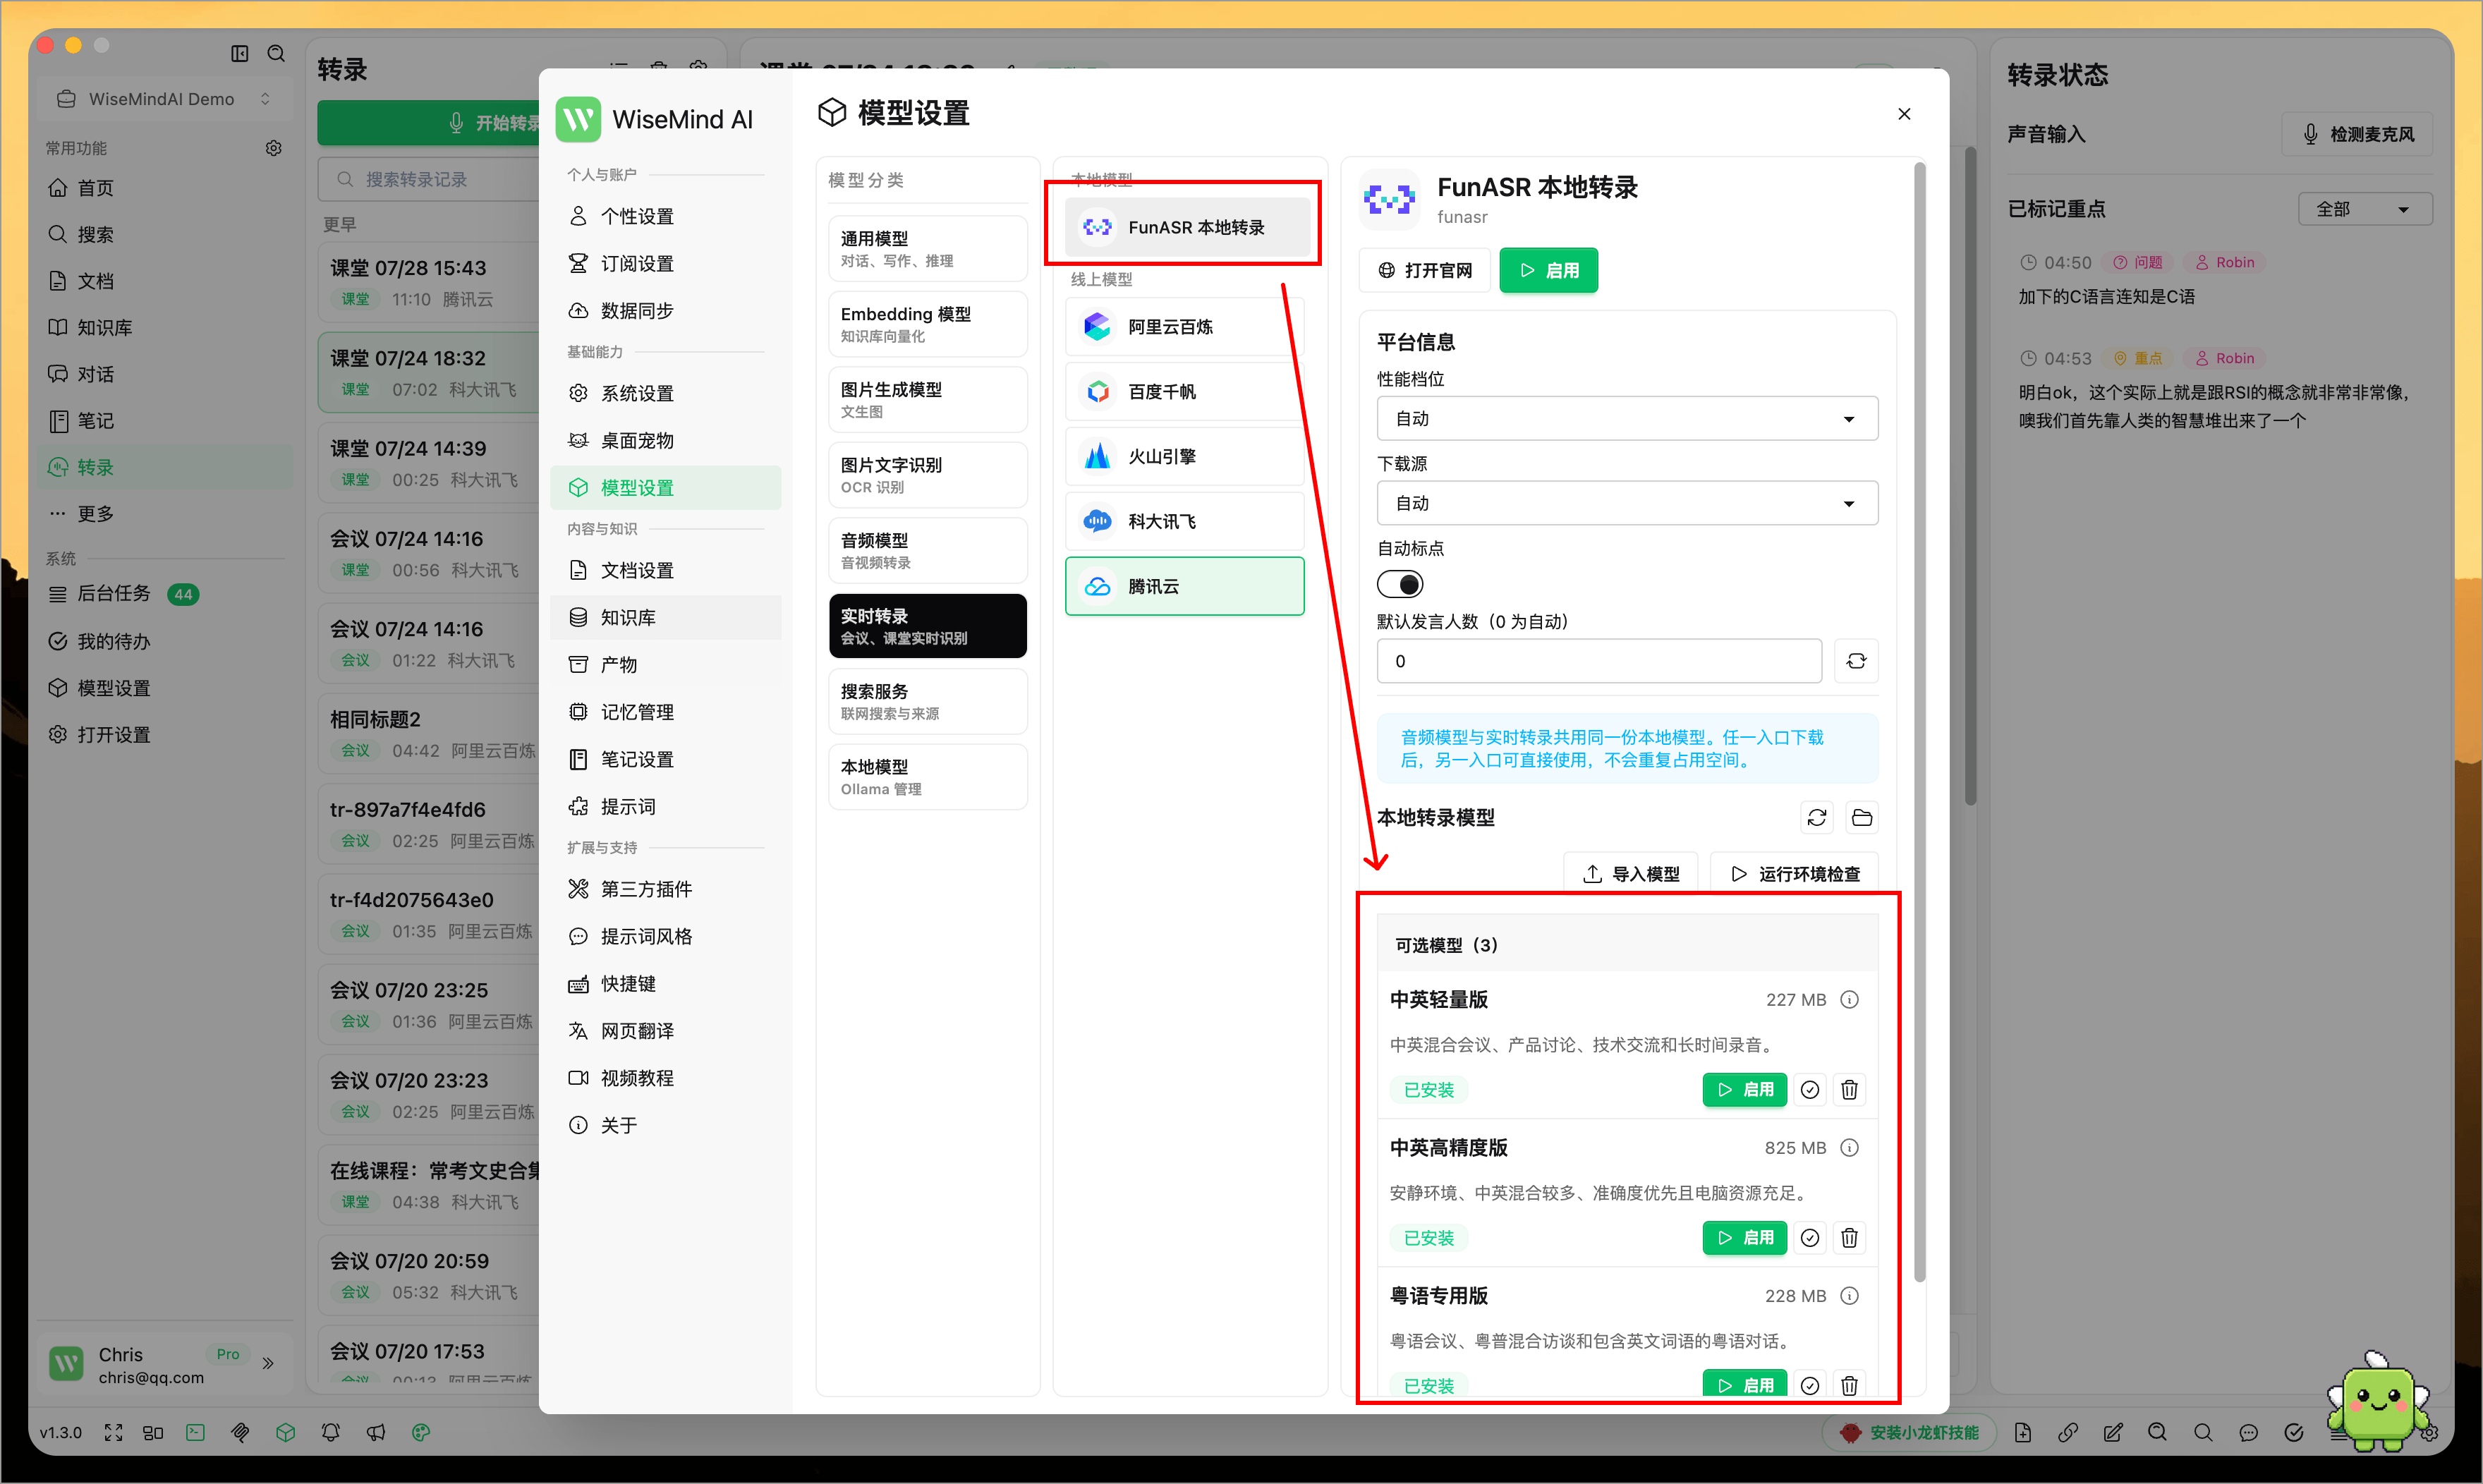Screen dimensions: 2483x1484
Task: Open announcements via the megaphone icon
Action: pyautogui.click(x=376, y=1433)
